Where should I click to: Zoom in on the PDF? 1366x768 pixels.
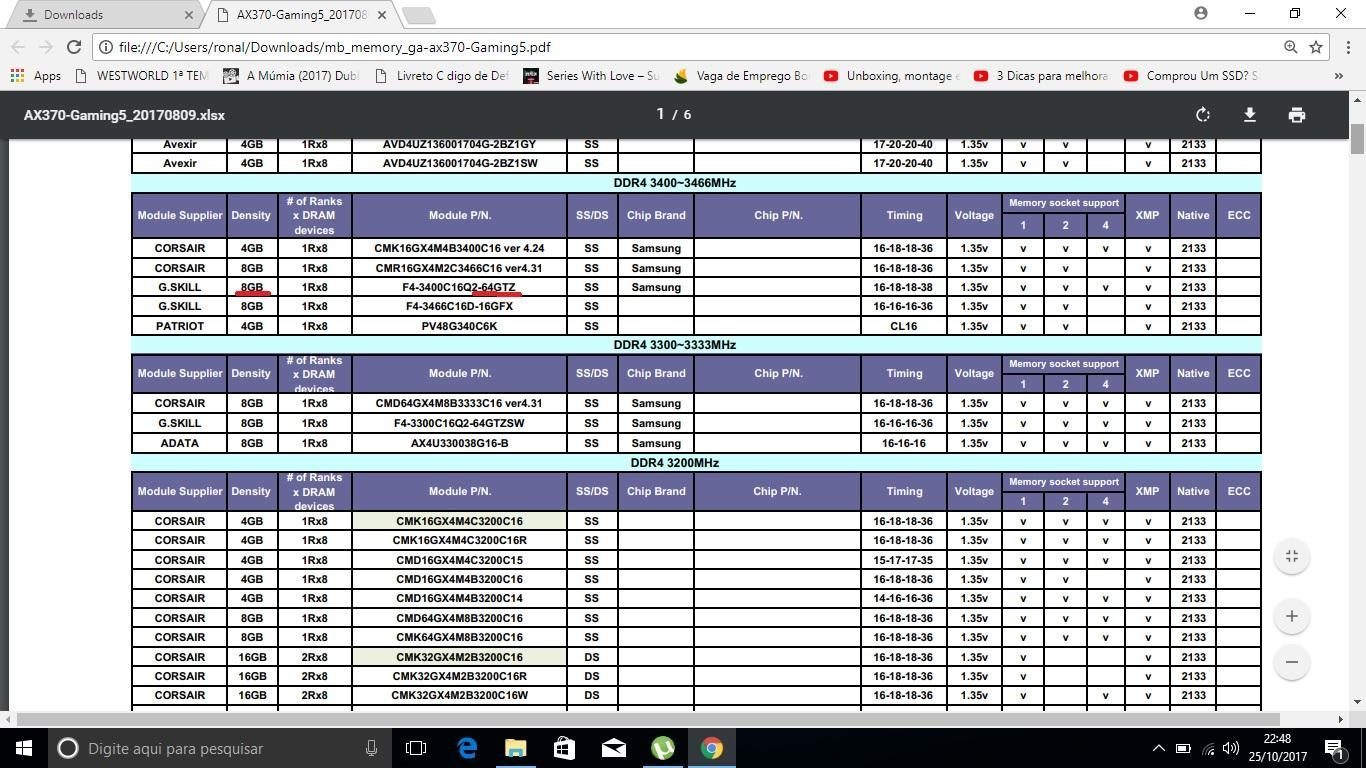(x=1292, y=616)
